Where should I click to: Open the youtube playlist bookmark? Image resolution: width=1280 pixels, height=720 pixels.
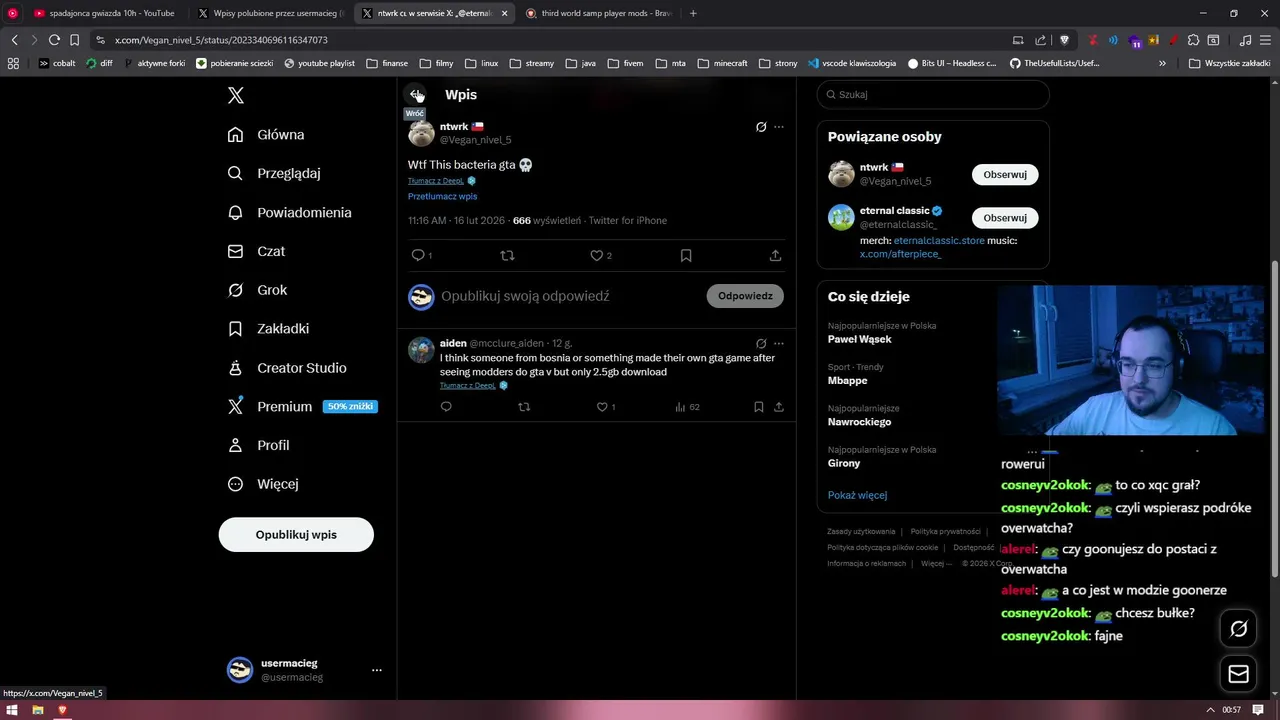(x=319, y=63)
